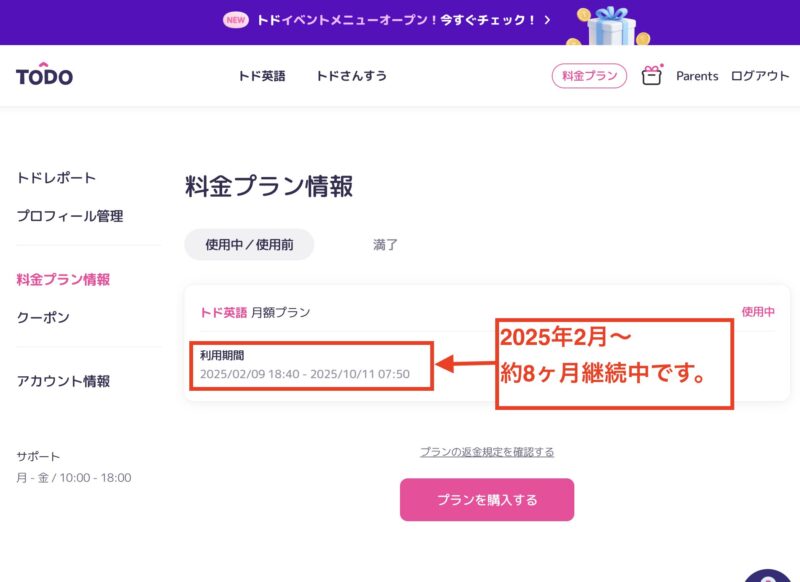
Task: Open the トド英語 navigation item
Action: [262, 76]
